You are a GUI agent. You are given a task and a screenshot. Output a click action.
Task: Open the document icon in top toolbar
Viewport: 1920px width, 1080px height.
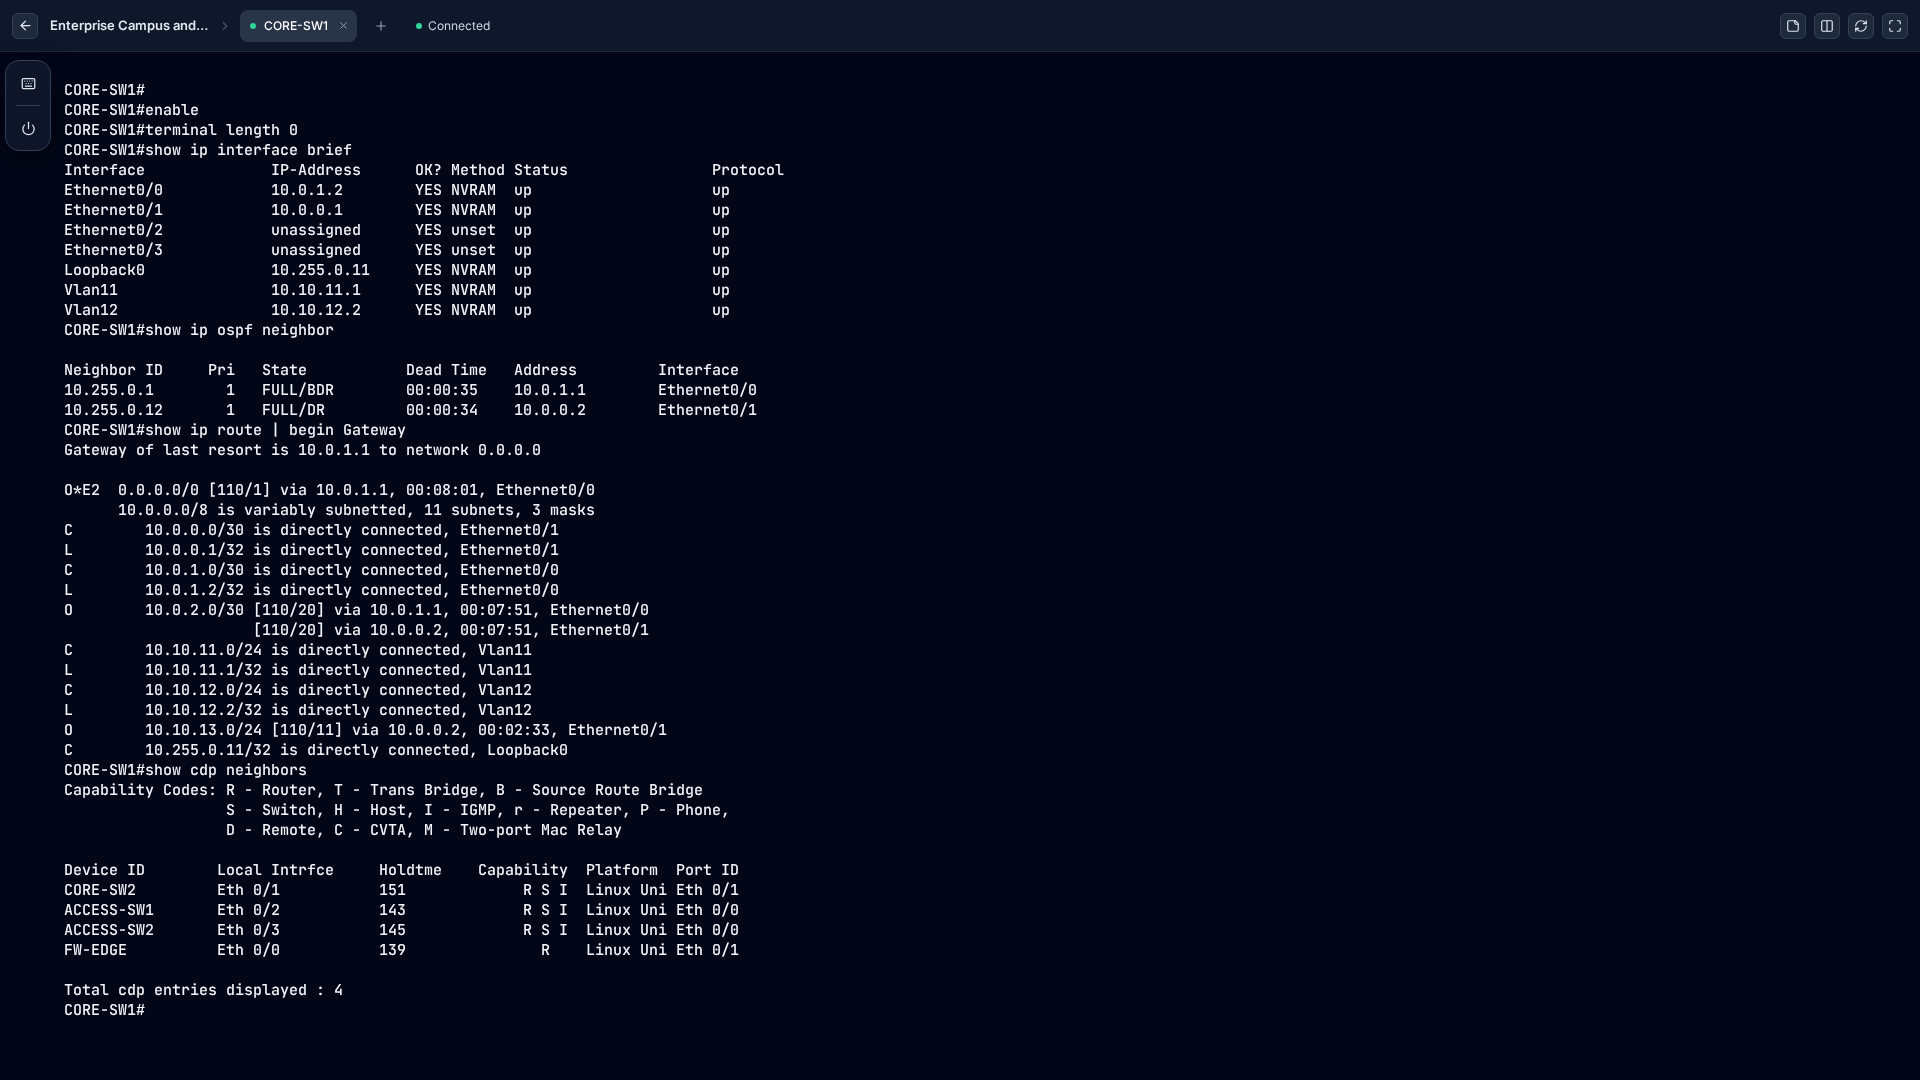coord(1793,26)
